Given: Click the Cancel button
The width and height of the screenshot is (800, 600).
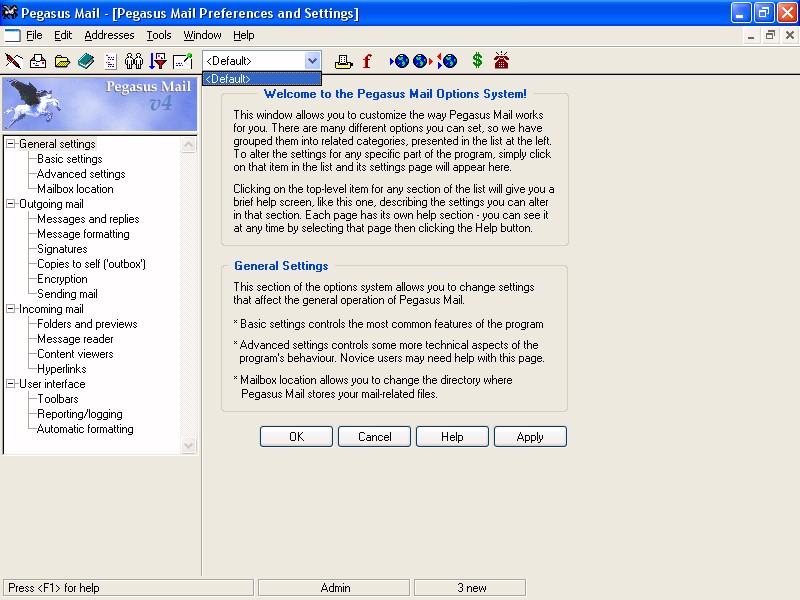Looking at the screenshot, I should point(374,437).
